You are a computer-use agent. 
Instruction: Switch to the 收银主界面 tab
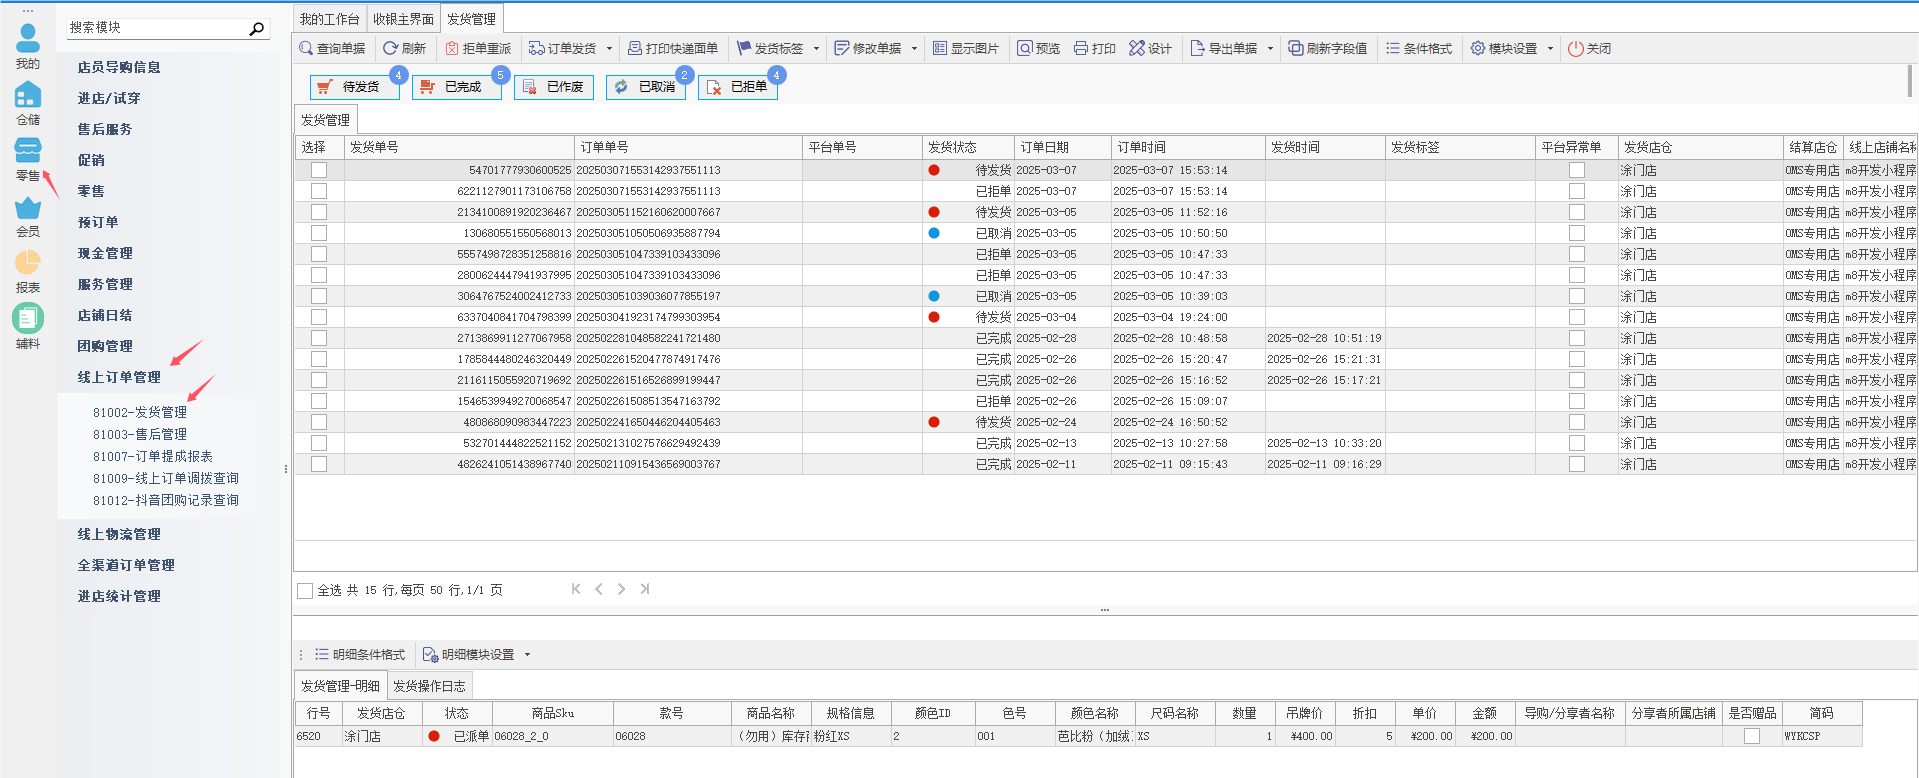click(403, 19)
